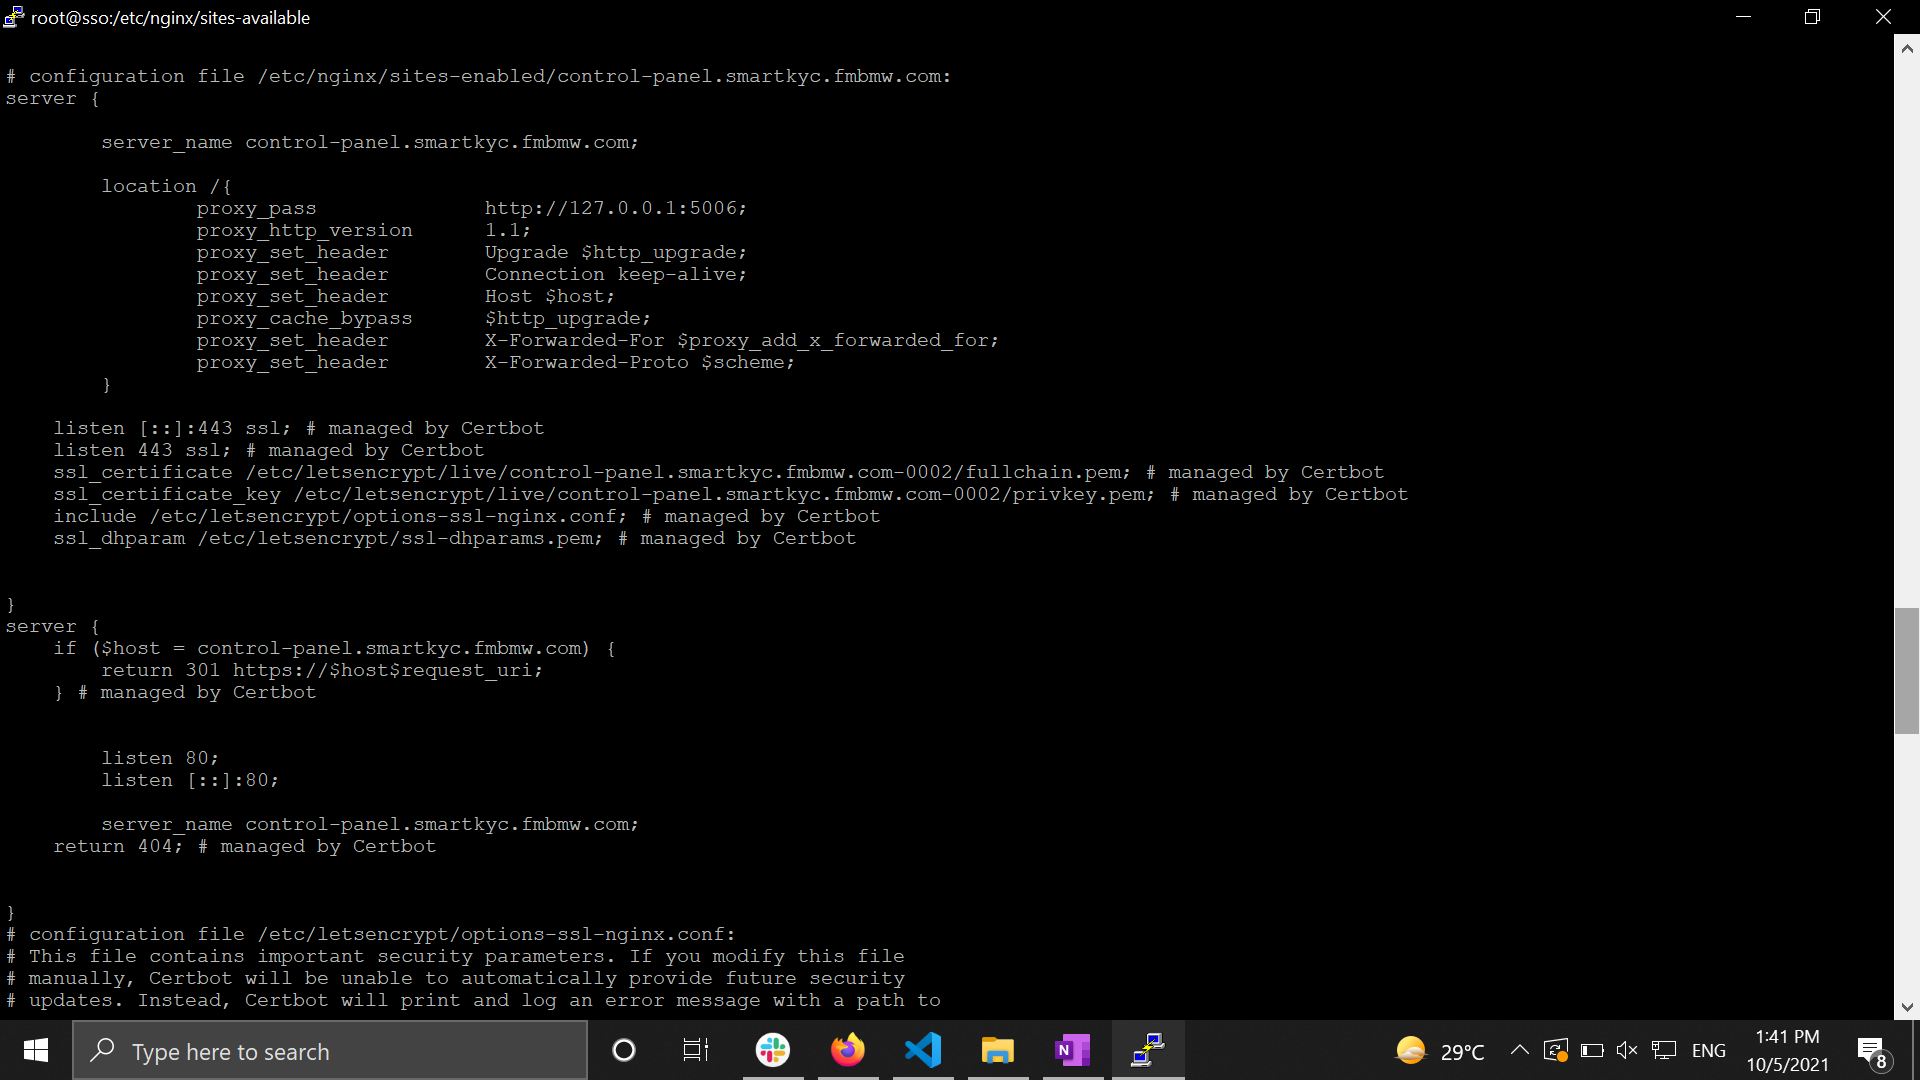Open Cortana circle icon

pyautogui.click(x=624, y=1051)
